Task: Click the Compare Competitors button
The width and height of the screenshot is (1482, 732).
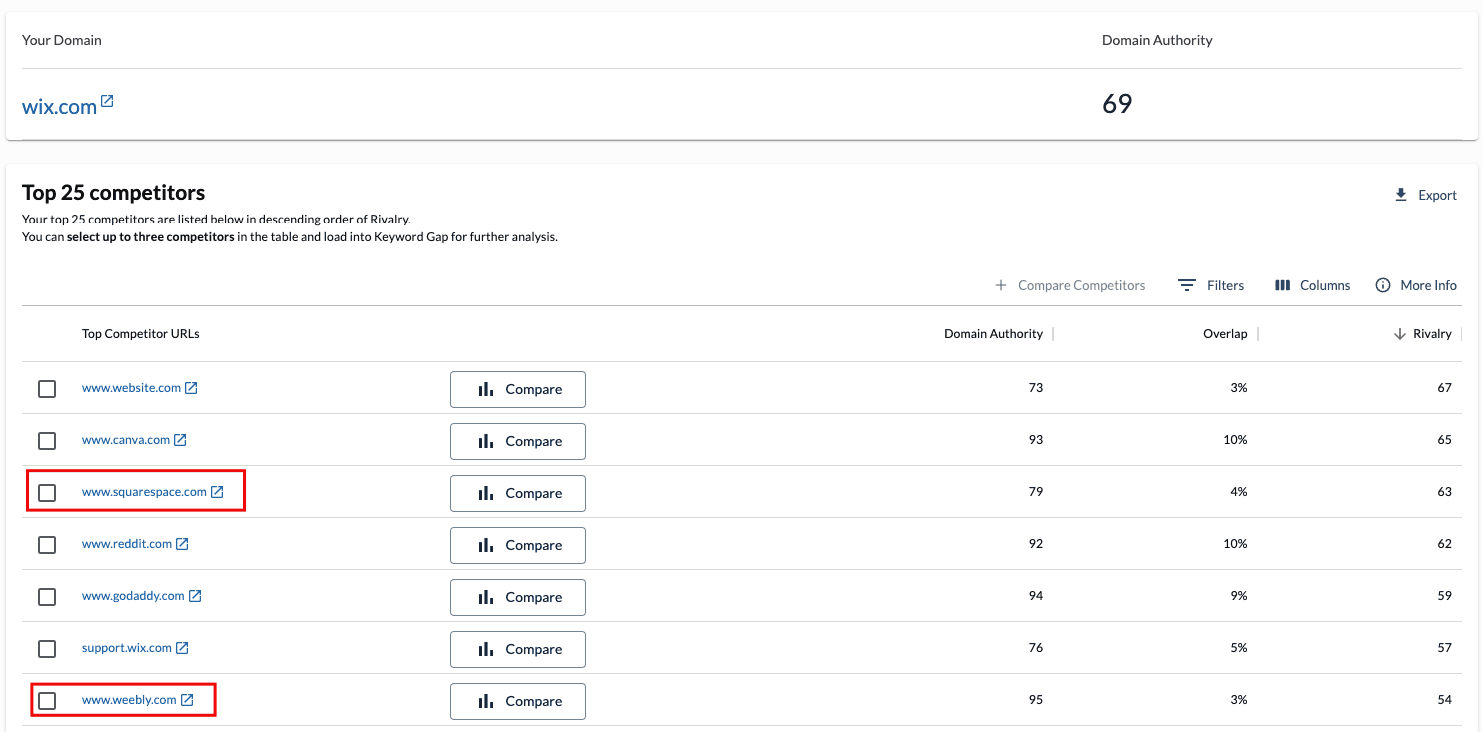Action: click(x=1070, y=285)
